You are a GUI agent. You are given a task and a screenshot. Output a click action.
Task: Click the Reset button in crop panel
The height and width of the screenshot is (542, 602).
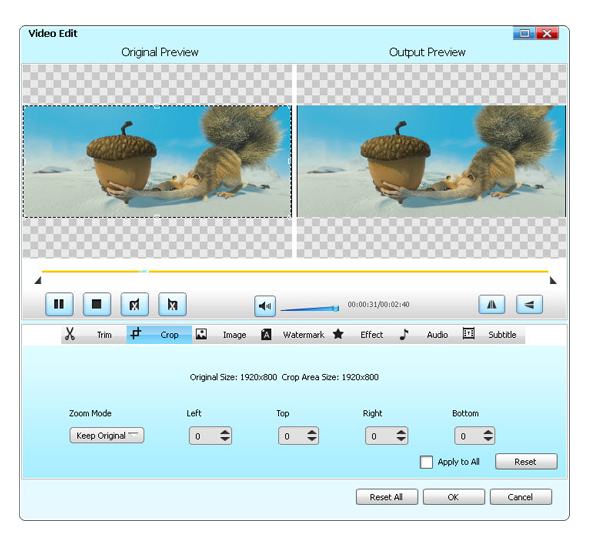[x=526, y=461]
